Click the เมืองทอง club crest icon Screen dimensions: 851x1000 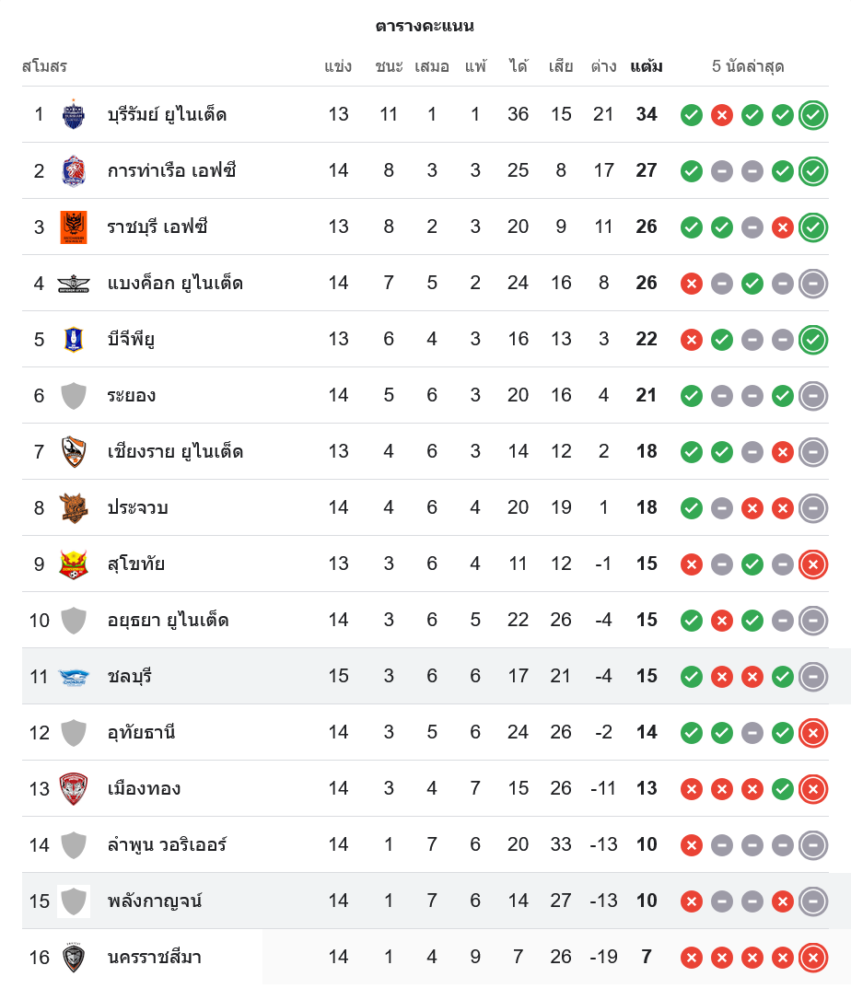[74, 788]
